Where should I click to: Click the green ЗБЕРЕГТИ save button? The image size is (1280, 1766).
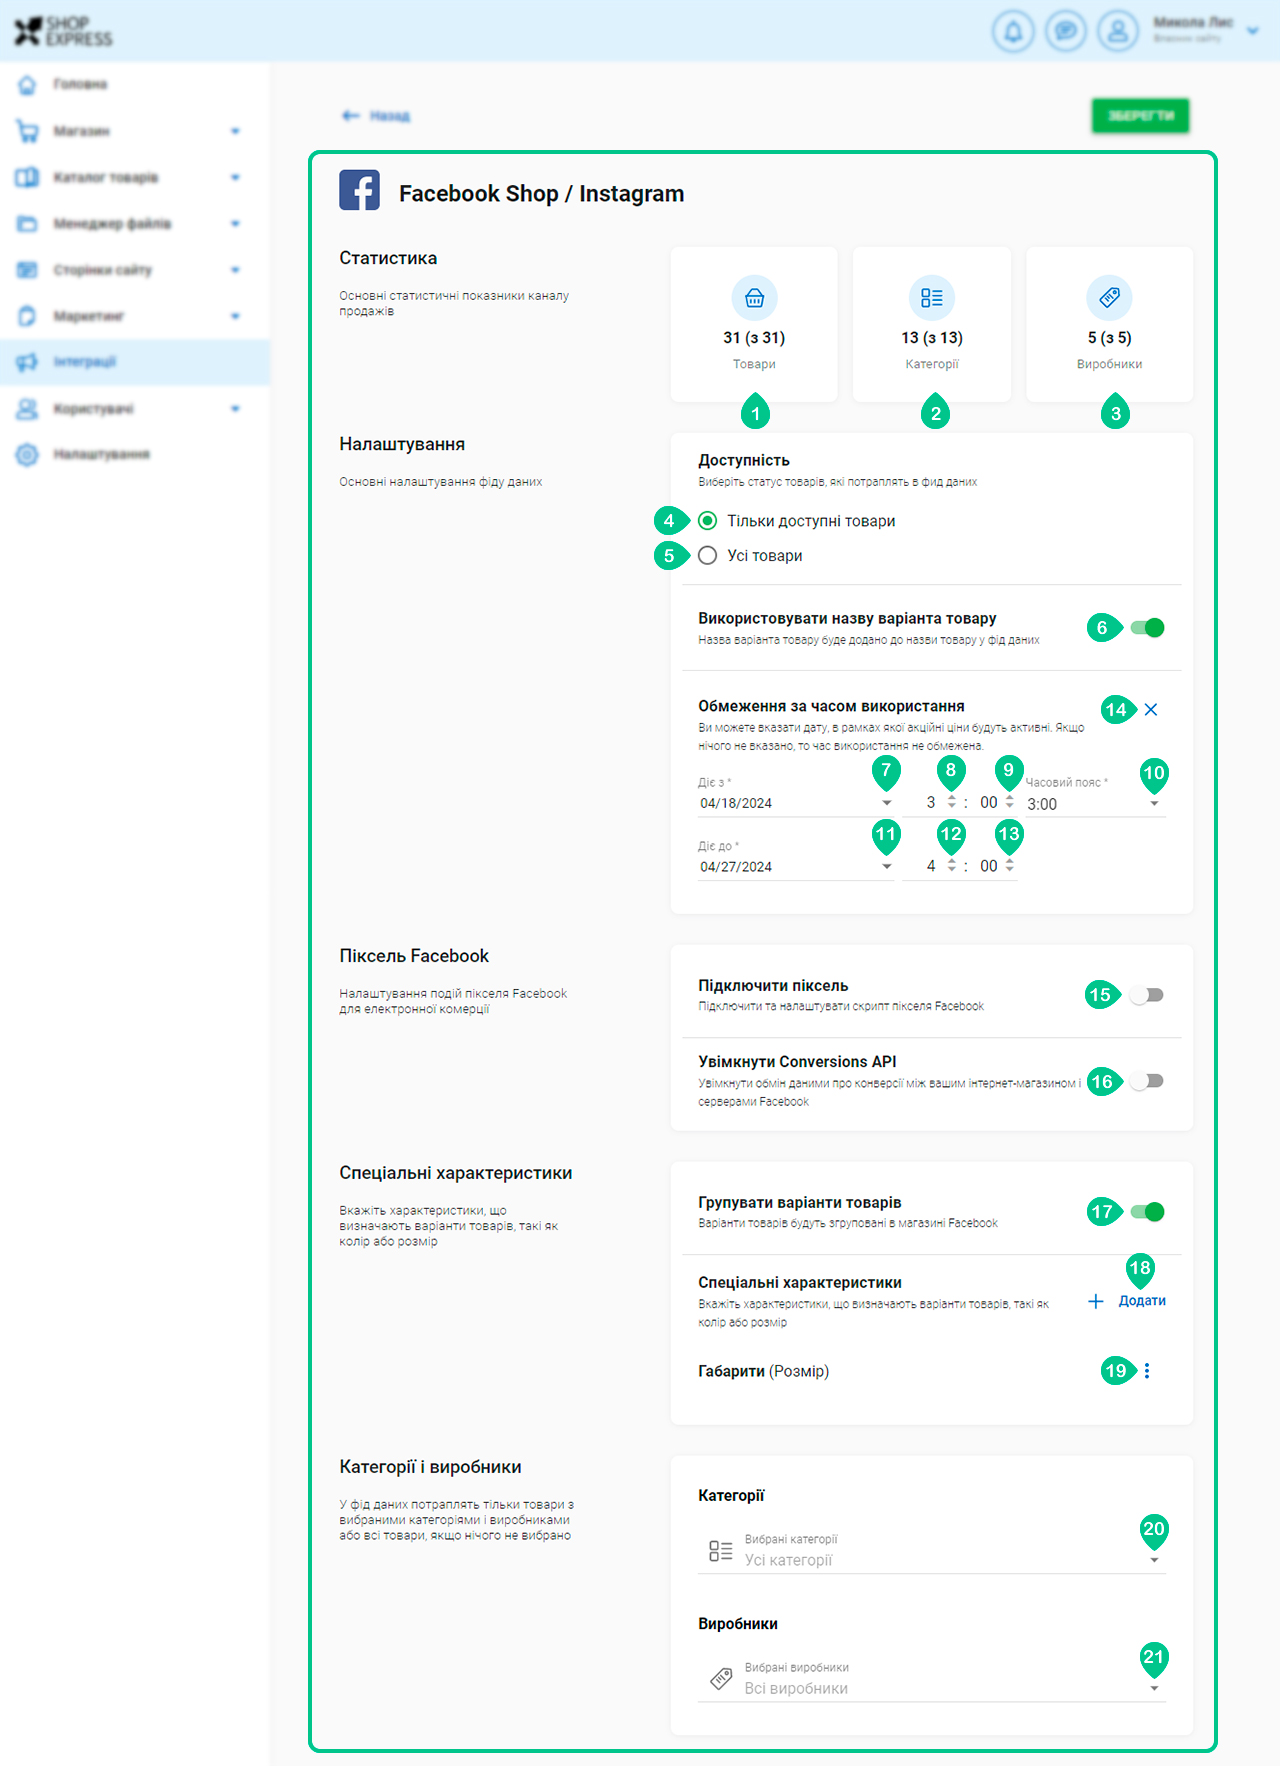coord(1140,116)
